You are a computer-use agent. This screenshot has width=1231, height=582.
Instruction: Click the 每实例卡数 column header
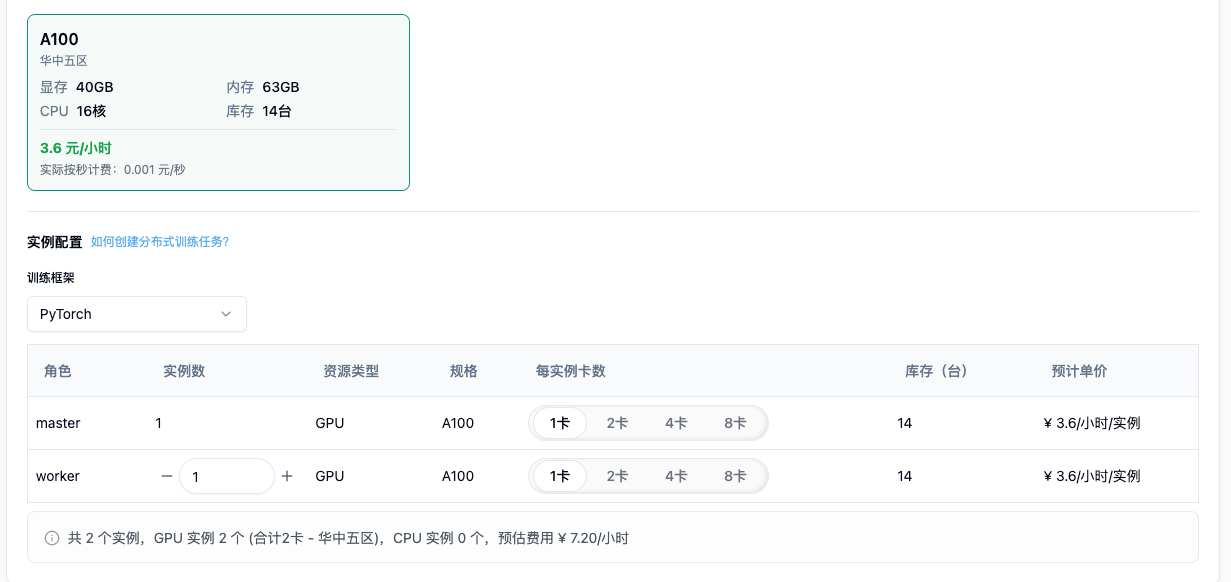571,371
